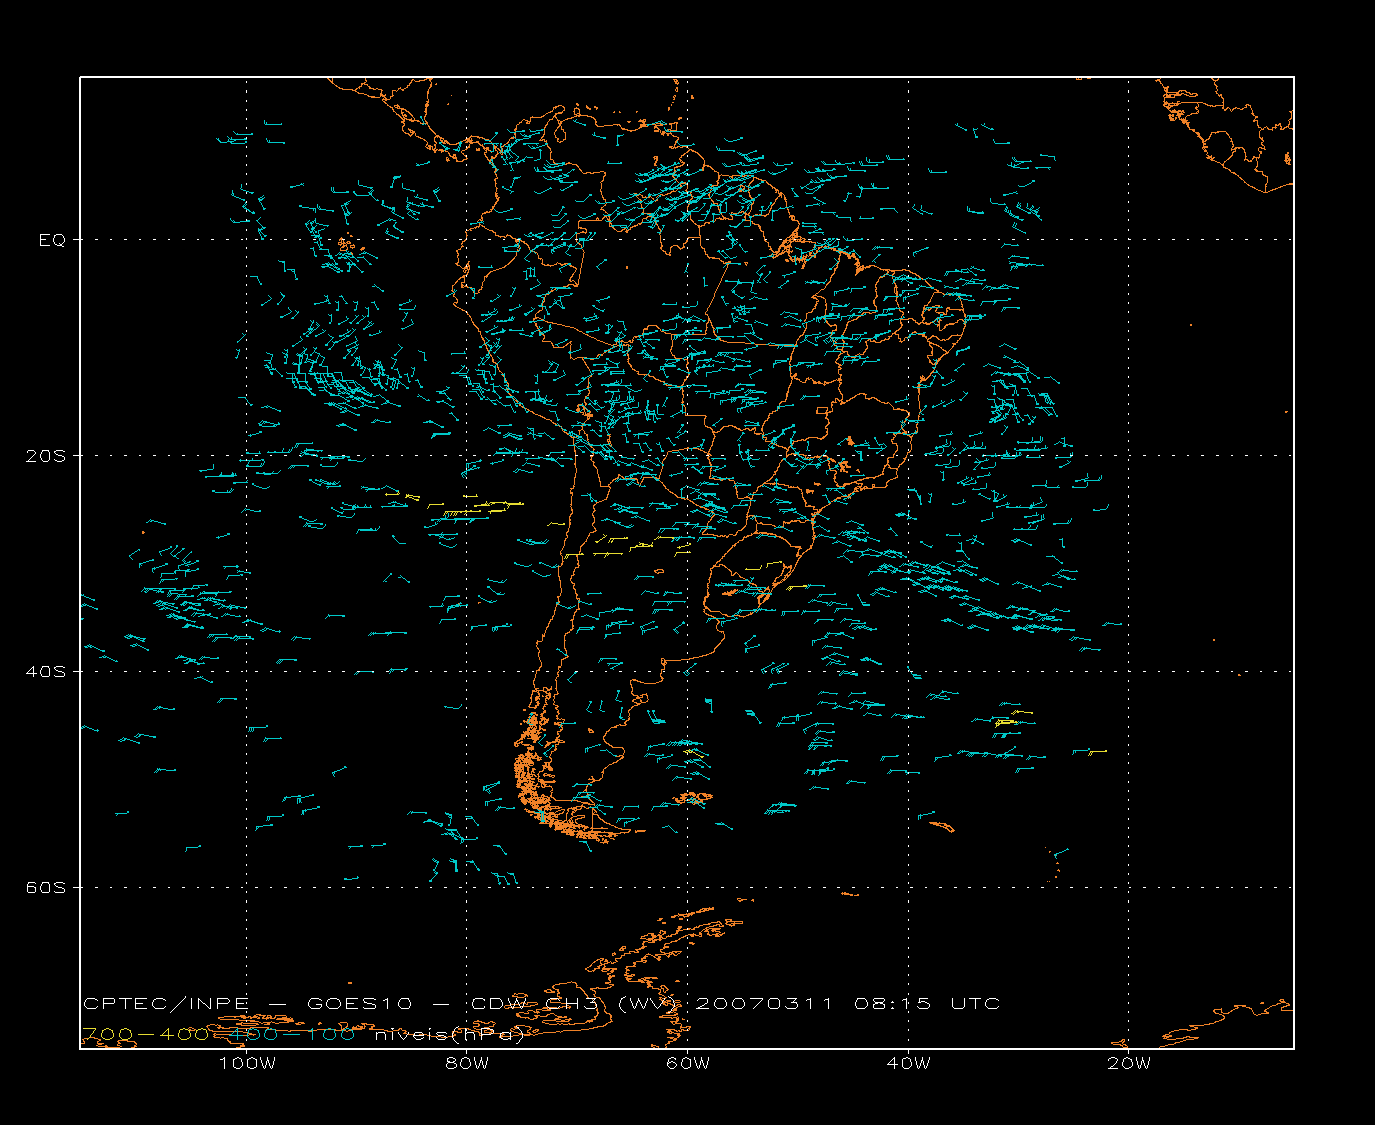
Task: Click the 20S latitude label
Action: tap(45, 456)
